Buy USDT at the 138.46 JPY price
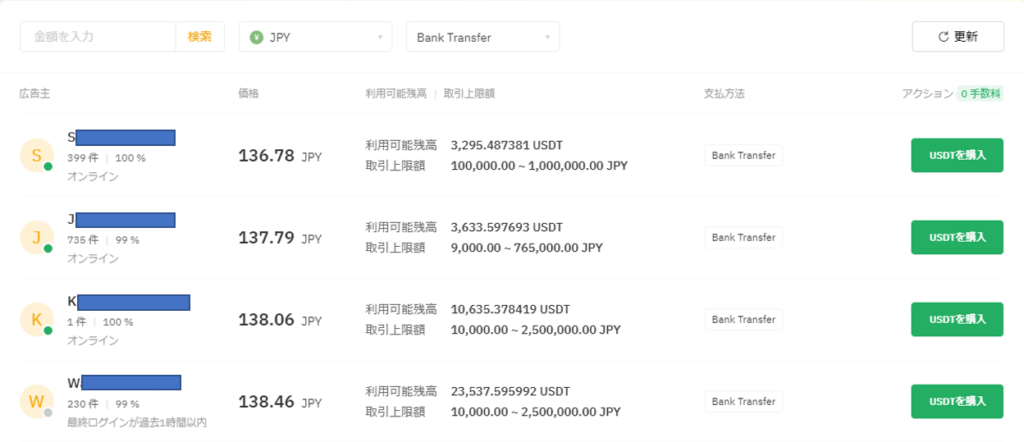 tap(957, 401)
